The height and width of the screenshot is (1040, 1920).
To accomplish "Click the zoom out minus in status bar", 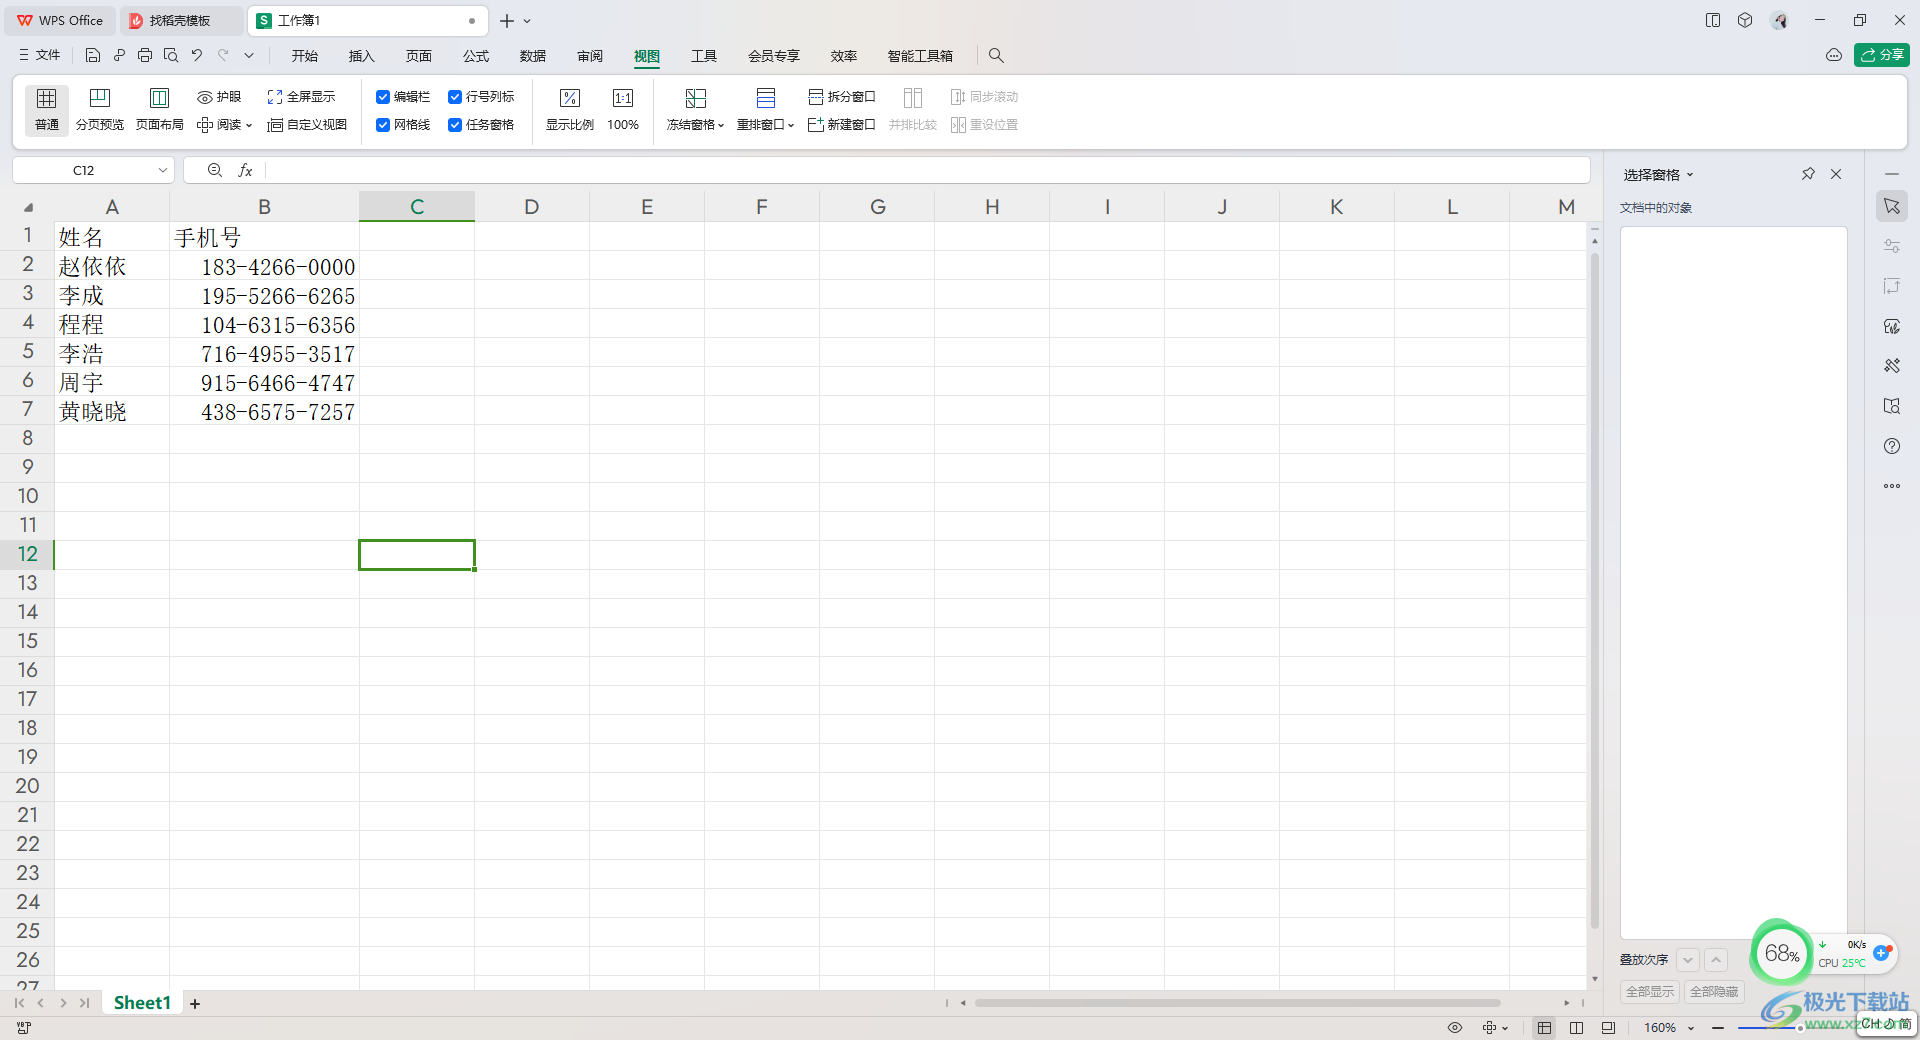I will [x=1718, y=1028].
